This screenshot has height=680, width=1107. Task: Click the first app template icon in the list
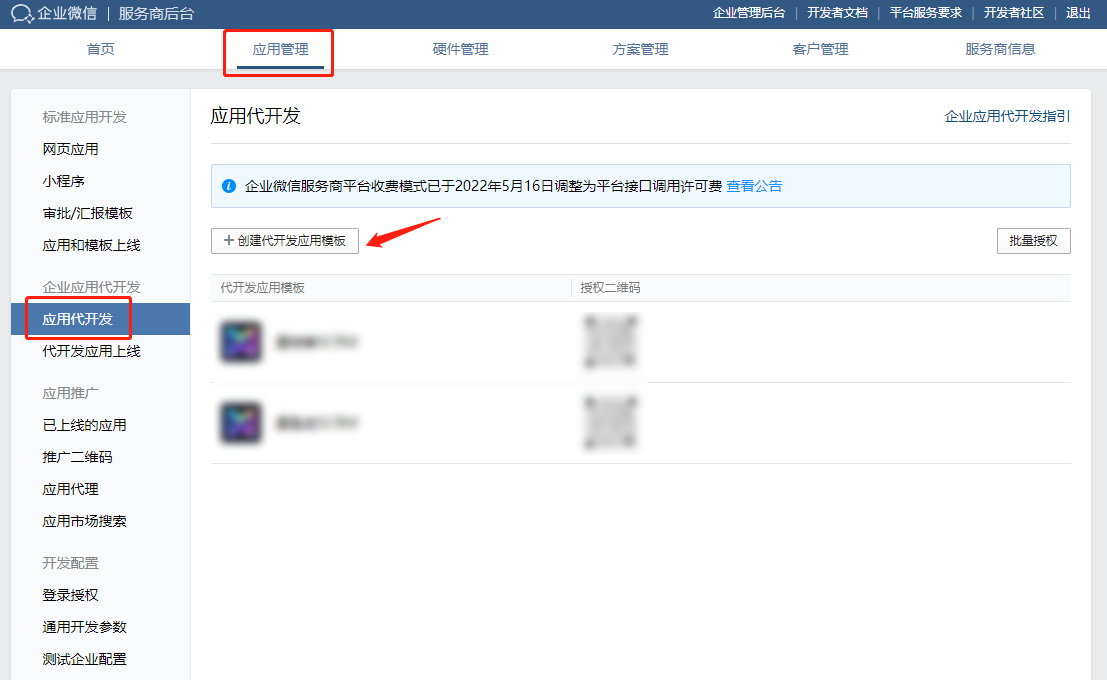[x=240, y=340]
